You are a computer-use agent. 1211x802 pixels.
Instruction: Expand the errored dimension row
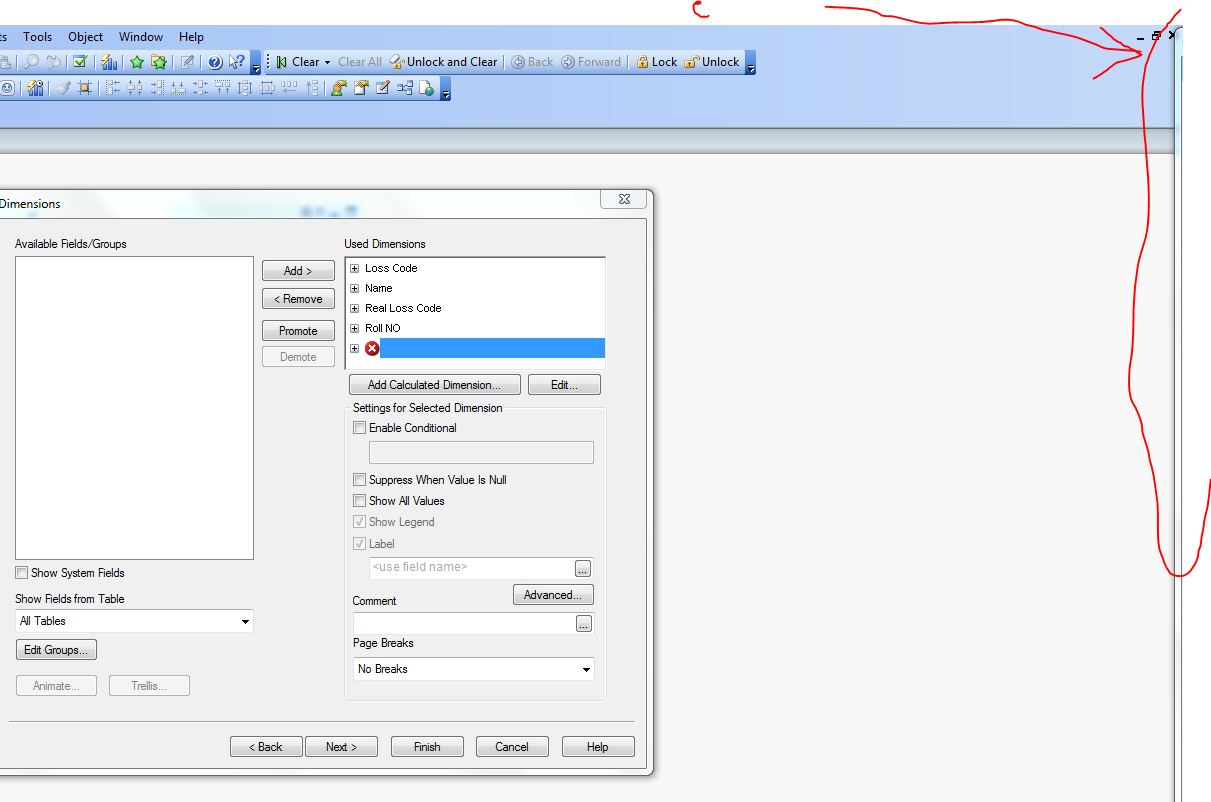[x=354, y=348]
